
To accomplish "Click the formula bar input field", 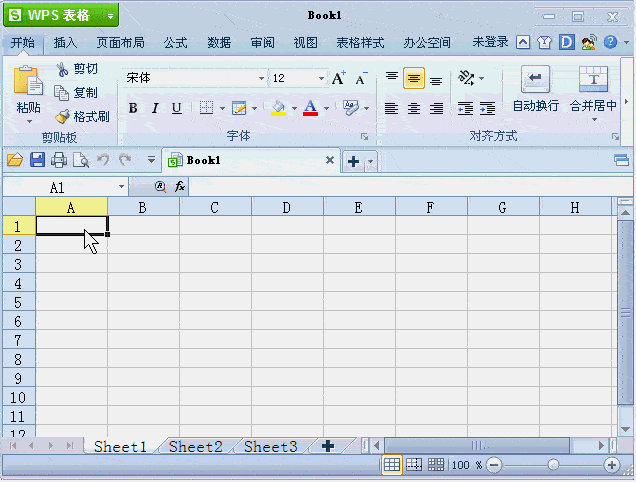I will [x=410, y=187].
